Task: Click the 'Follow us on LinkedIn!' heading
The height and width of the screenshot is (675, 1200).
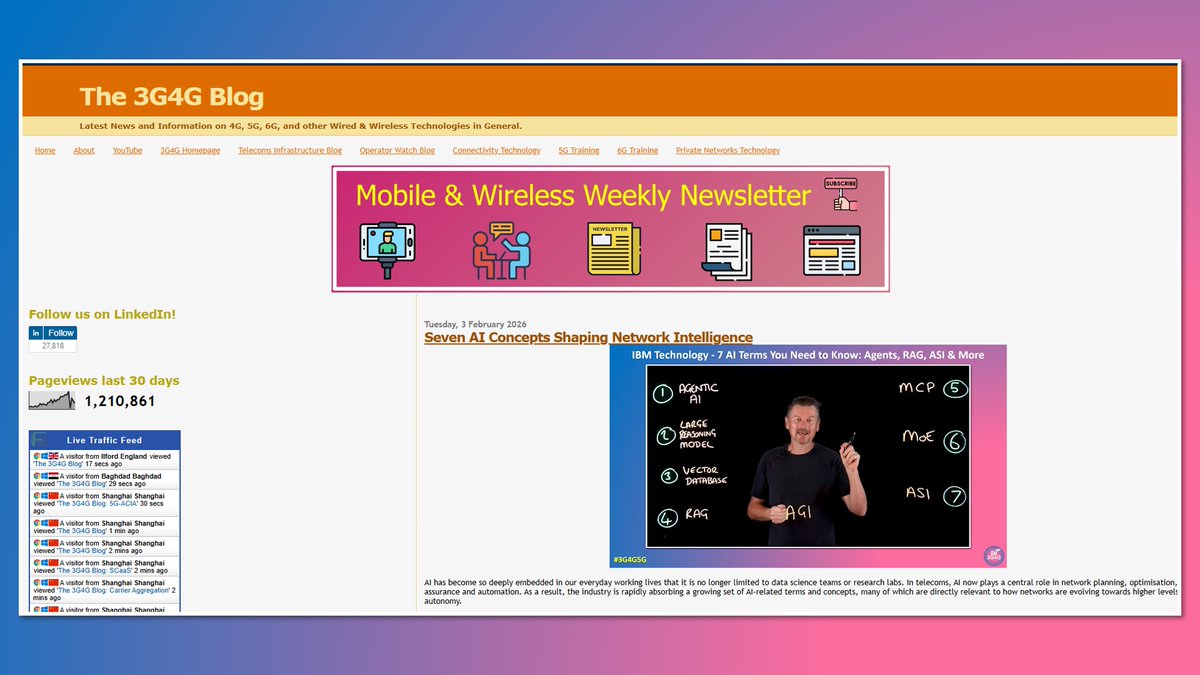Action: [102, 314]
